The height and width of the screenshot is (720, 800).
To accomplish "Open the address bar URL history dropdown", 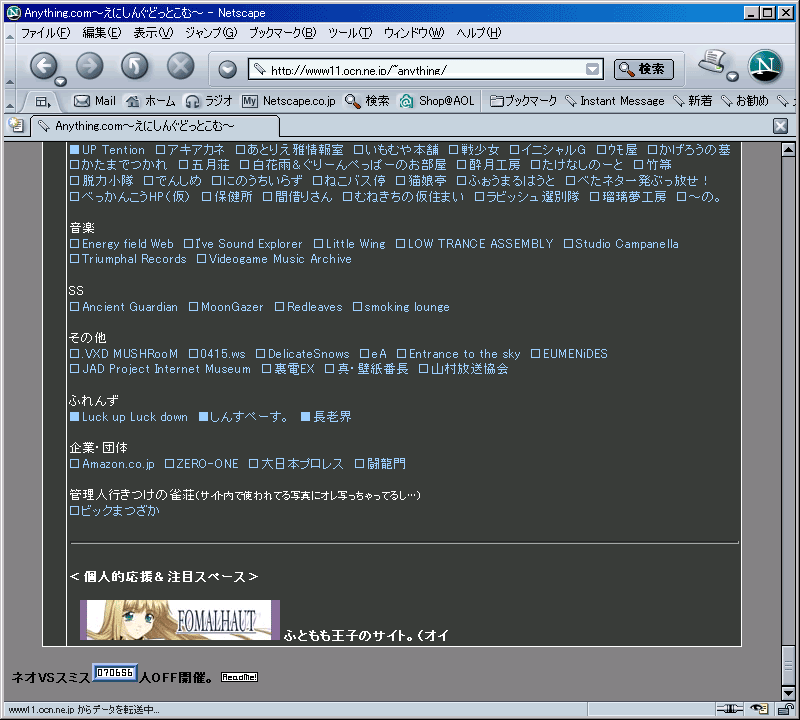I will point(592,69).
